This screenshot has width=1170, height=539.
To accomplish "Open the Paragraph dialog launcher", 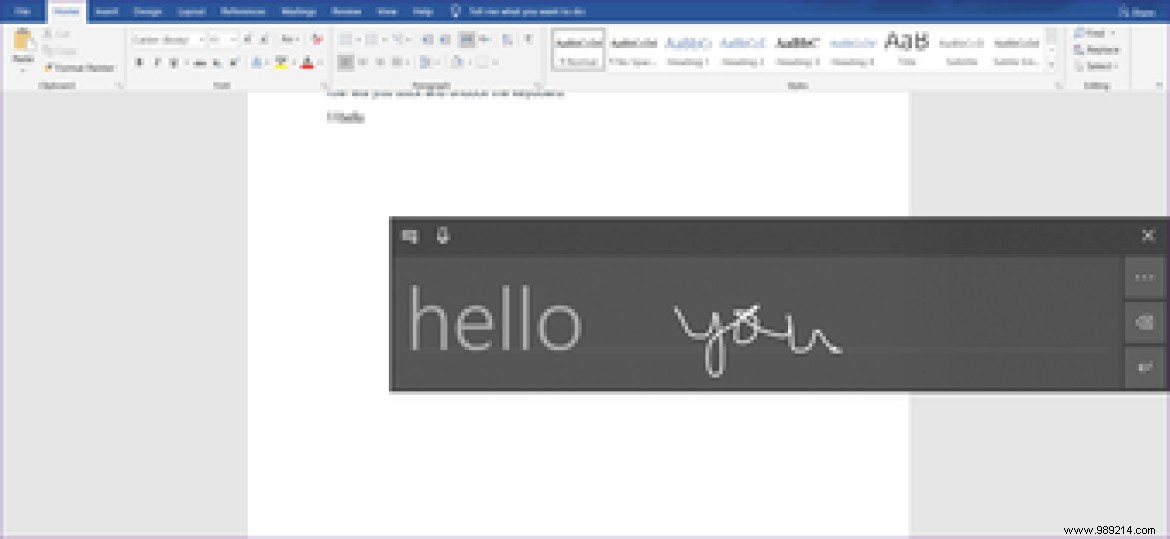I will coord(538,87).
